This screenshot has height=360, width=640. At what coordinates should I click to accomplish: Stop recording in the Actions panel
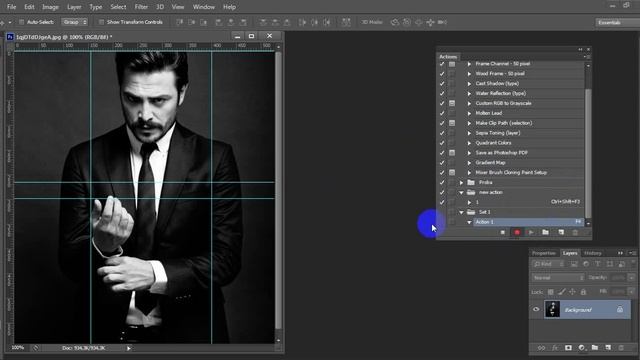[x=502, y=232]
